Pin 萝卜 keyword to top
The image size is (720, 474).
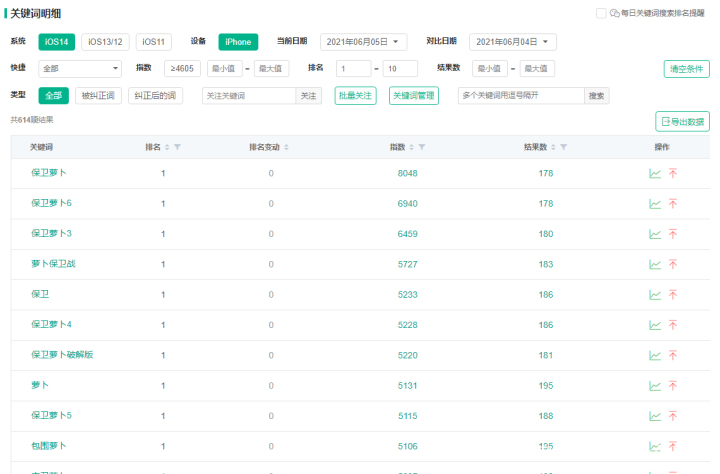[x=673, y=386]
